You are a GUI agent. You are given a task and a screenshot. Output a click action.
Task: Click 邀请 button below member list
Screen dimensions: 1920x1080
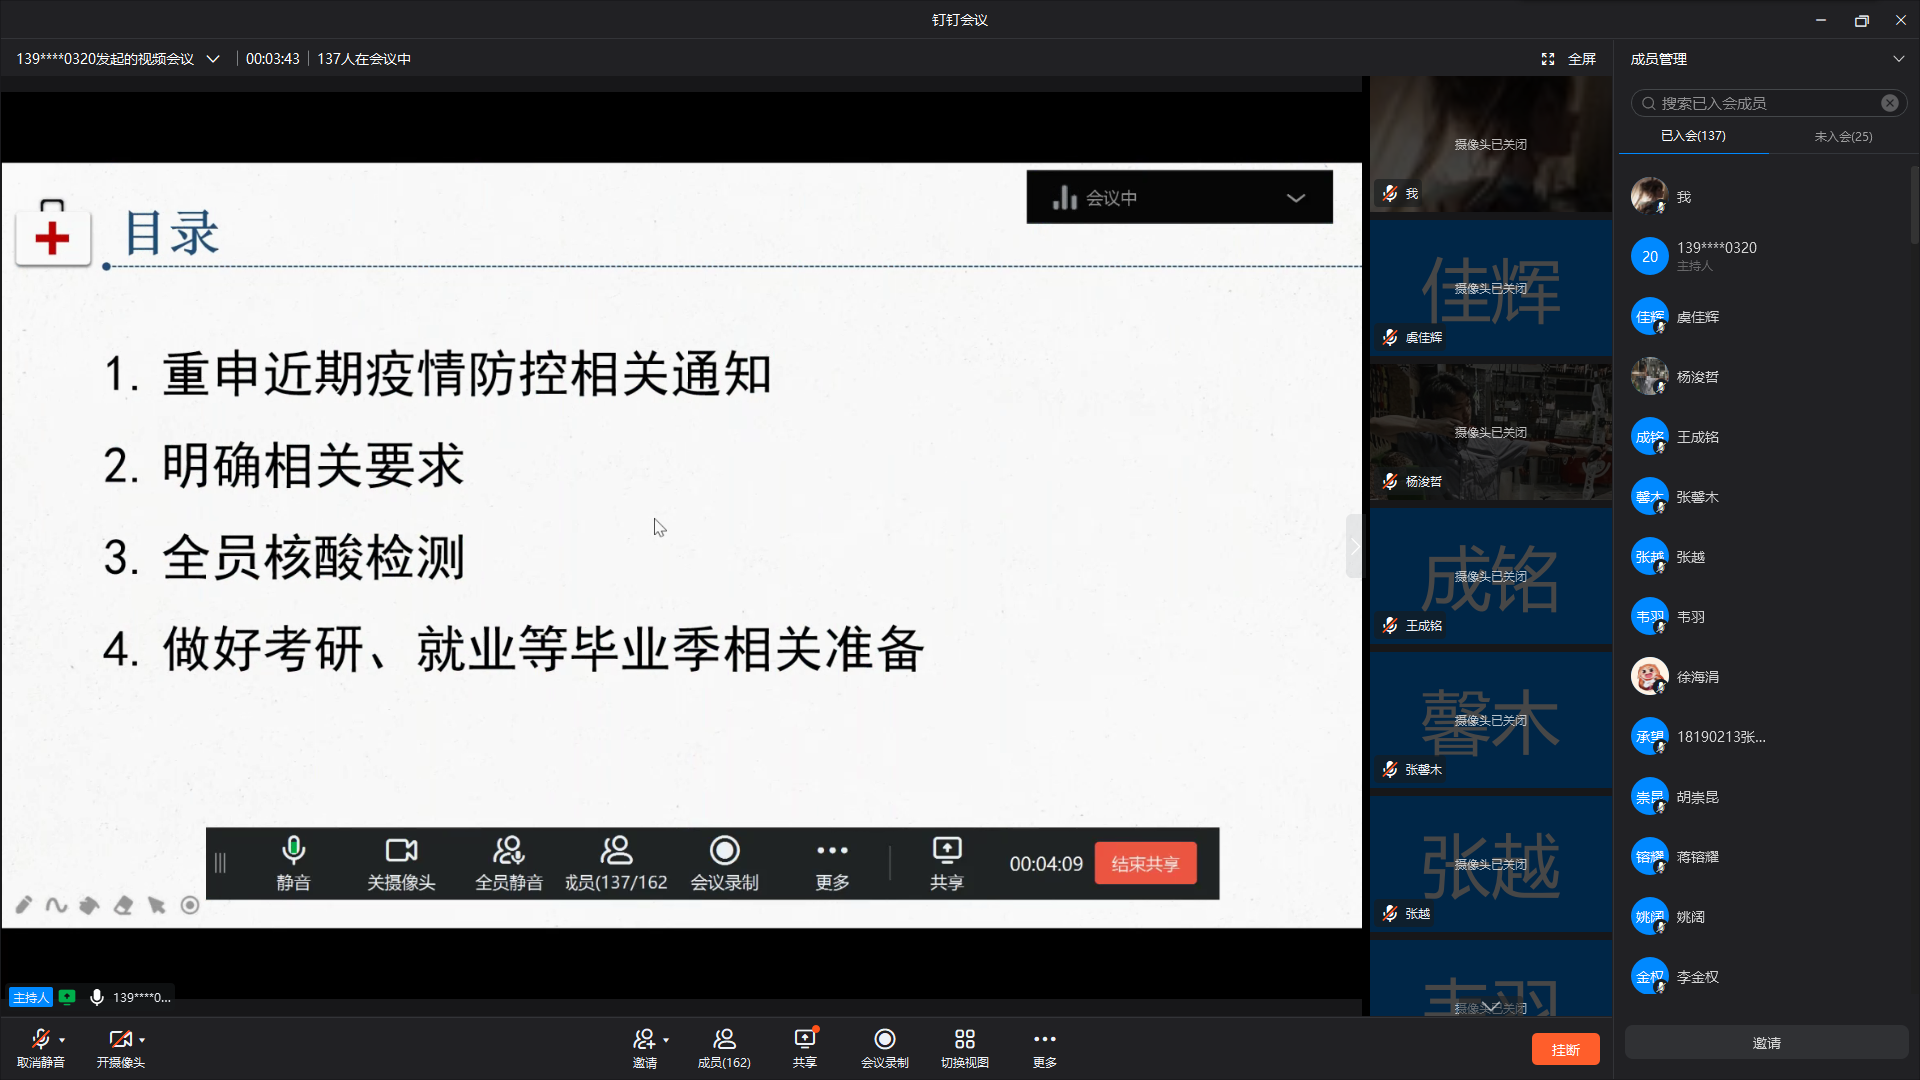pos(1766,1043)
